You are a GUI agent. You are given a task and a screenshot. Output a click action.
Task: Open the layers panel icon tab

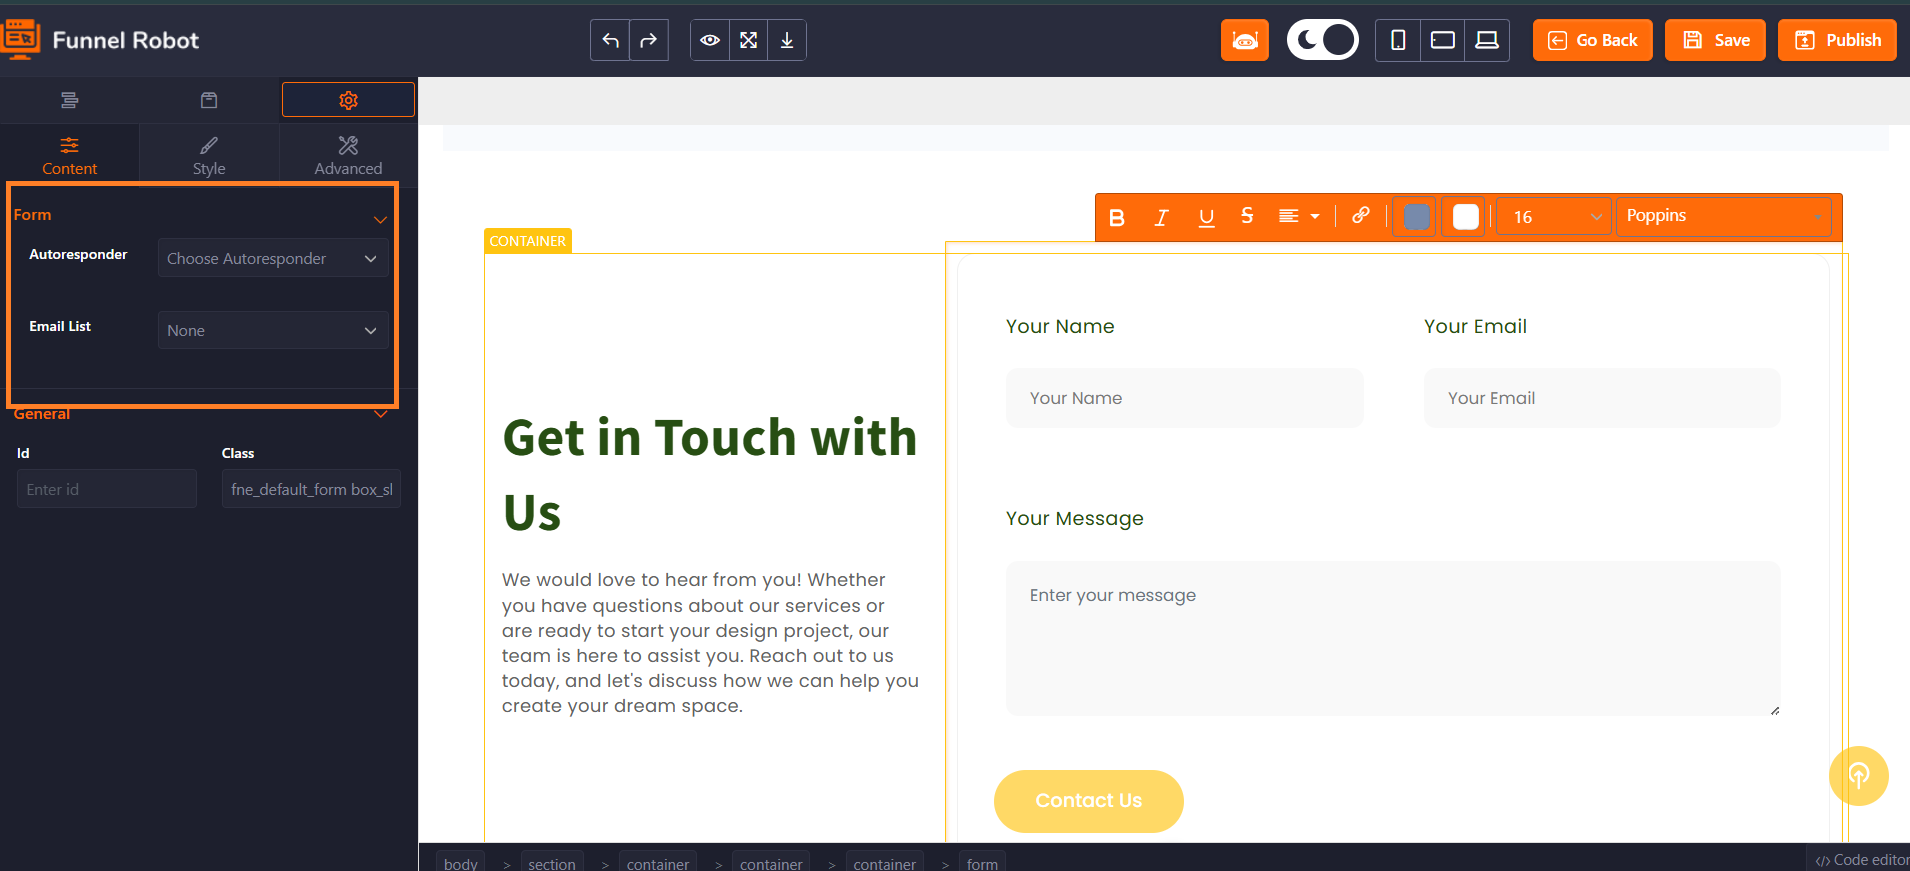pyautogui.click(x=69, y=100)
